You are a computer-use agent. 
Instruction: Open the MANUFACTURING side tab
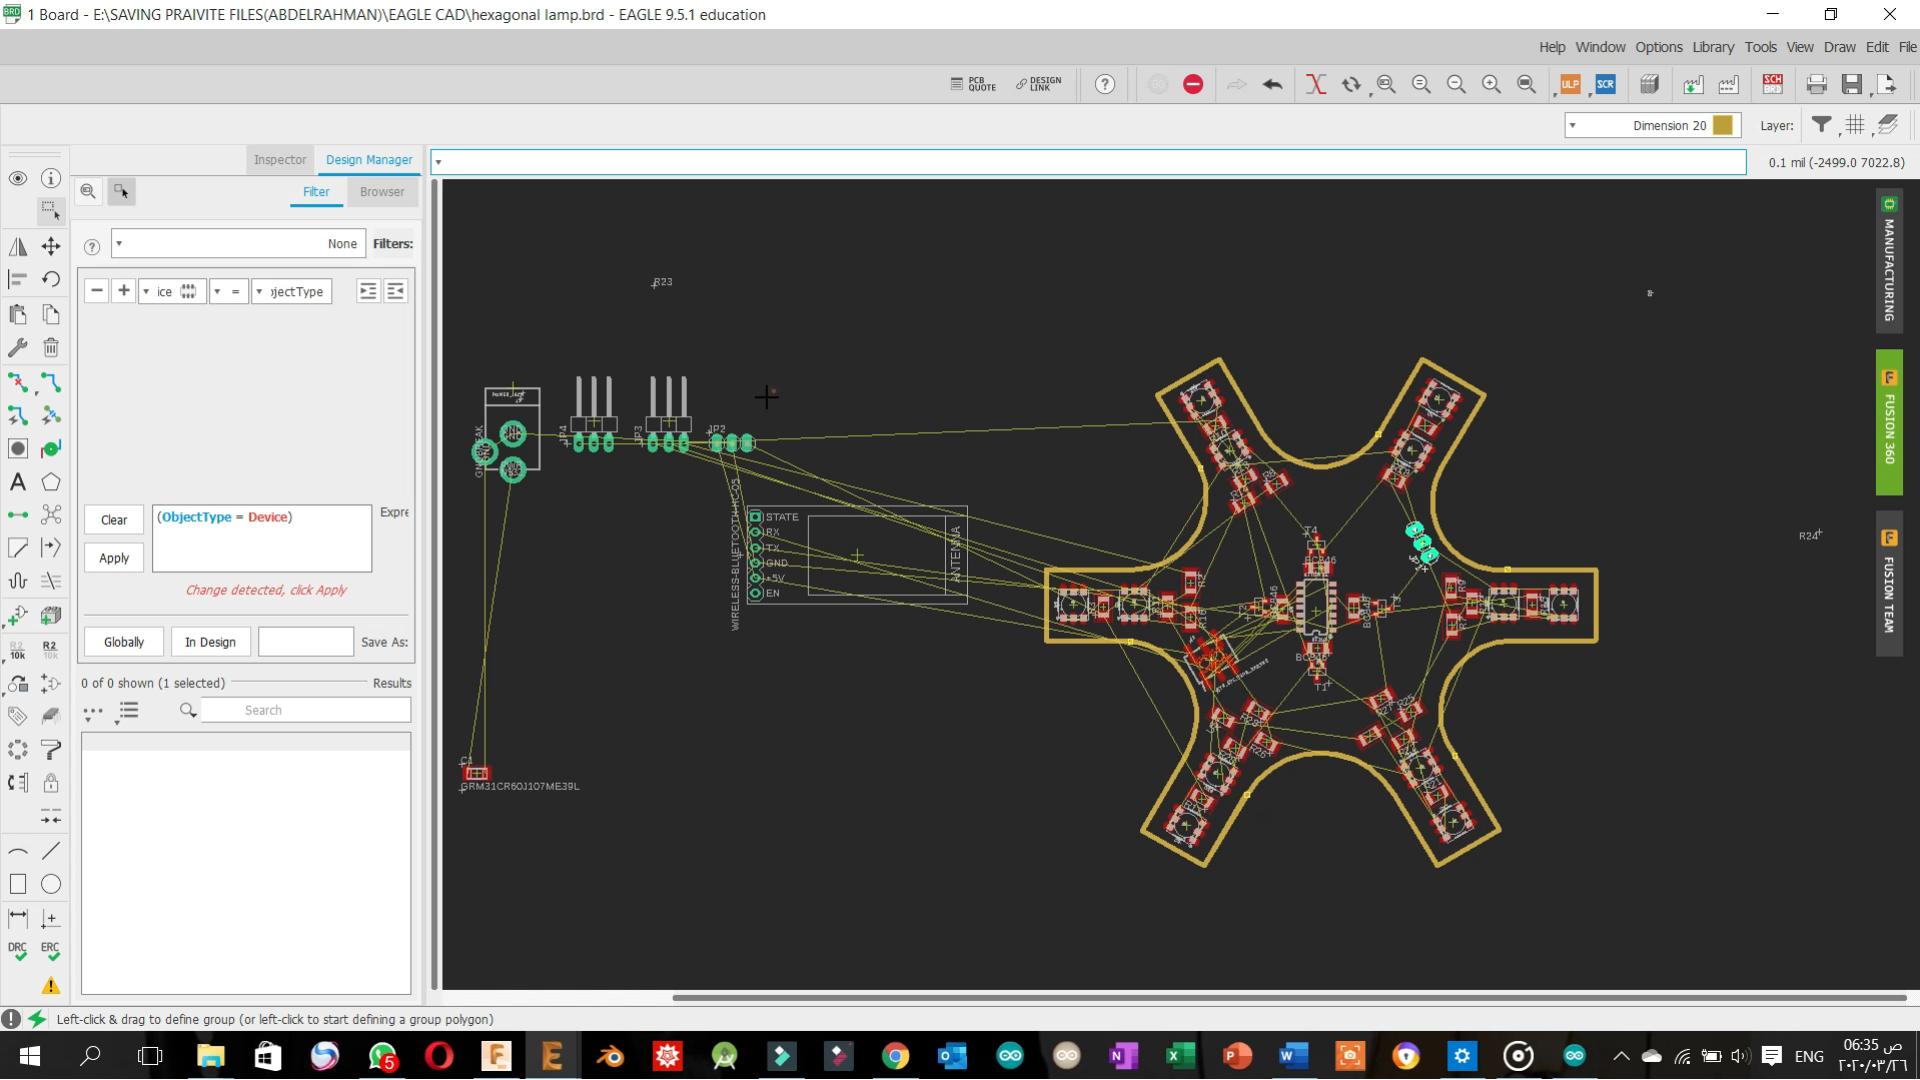(1889, 263)
